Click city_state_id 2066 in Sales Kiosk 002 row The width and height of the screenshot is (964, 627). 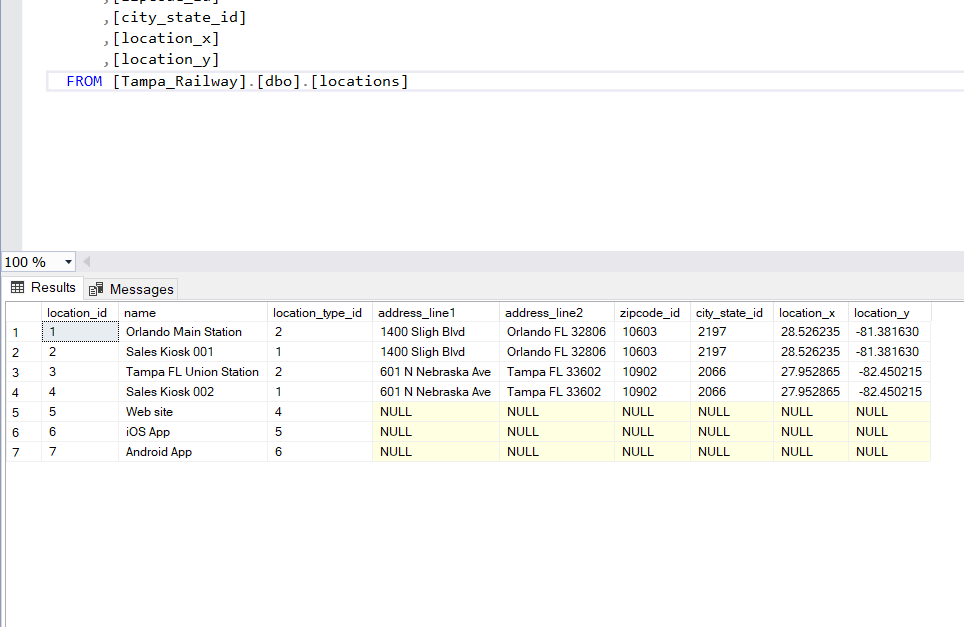click(x=732, y=392)
